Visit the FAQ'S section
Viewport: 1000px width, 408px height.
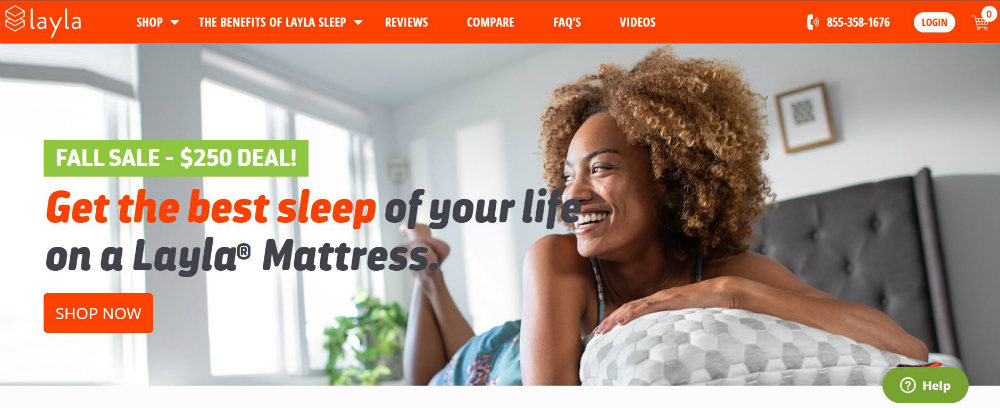click(x=567, y=22)
